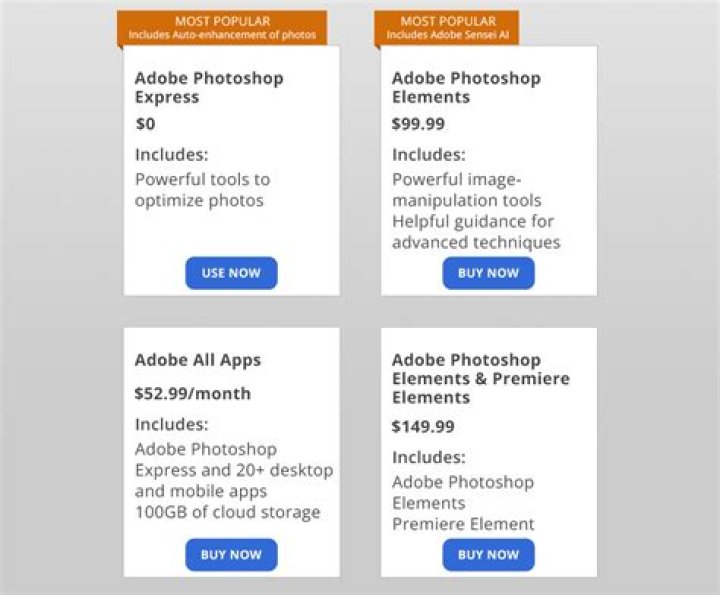Viewport: 720px width, 595px height.
Task: Click the $52.99/month price
Action: pyautogui.click(x=193, y=394)
